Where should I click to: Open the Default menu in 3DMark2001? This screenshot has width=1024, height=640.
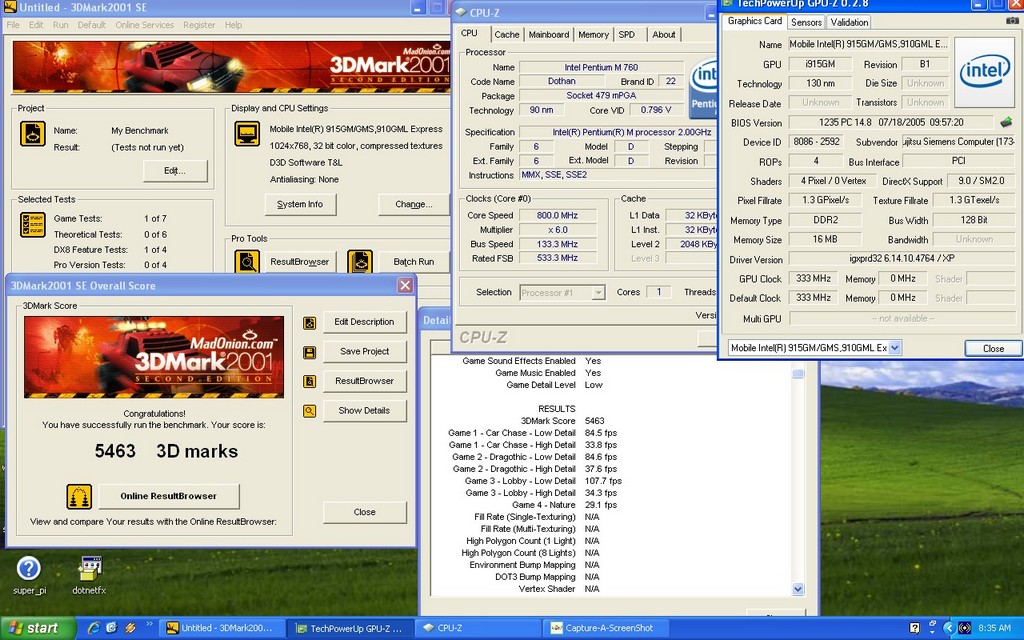91,25
